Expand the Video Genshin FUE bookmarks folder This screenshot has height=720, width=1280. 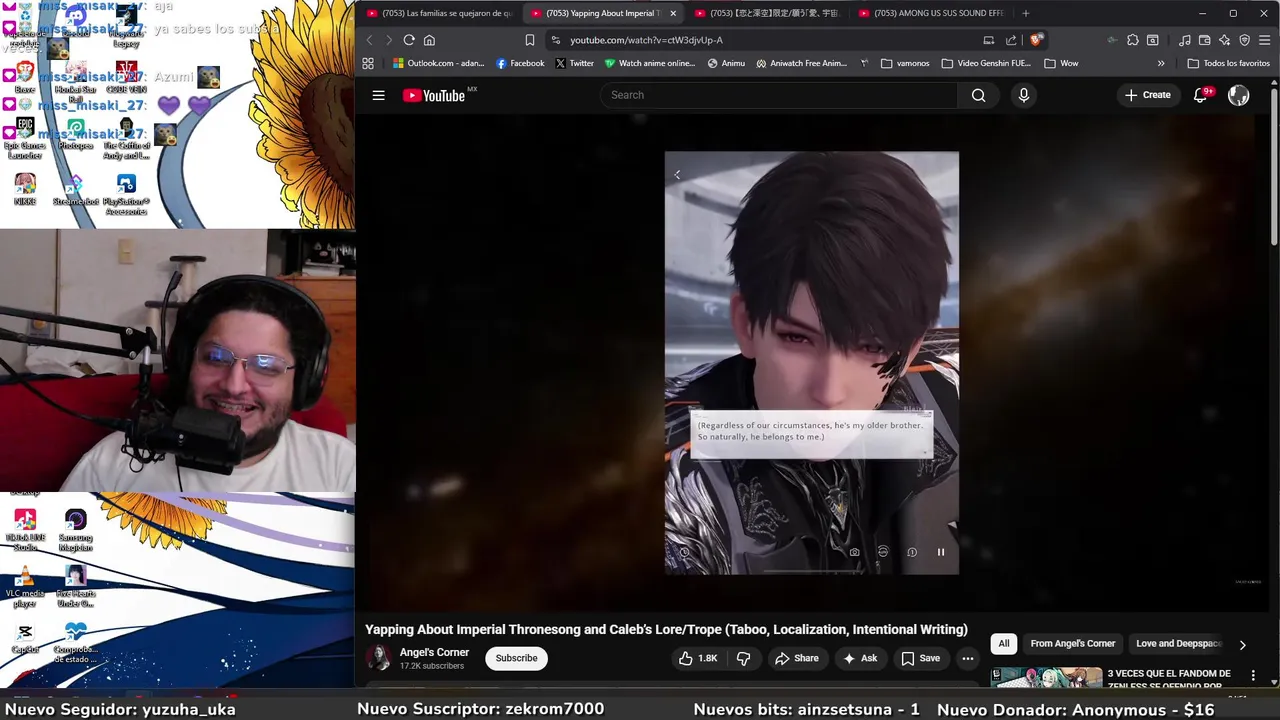pos(986,63)
